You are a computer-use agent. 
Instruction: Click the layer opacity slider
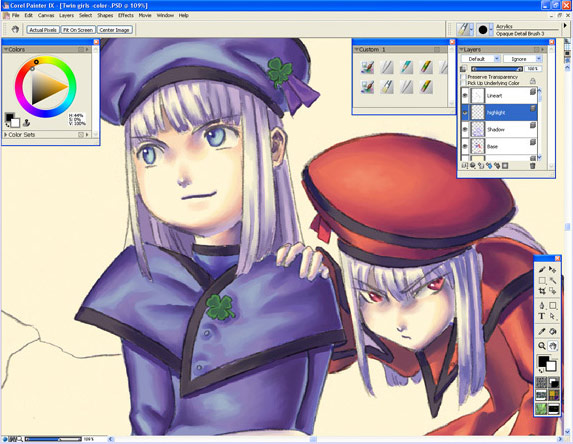point(497,69)
